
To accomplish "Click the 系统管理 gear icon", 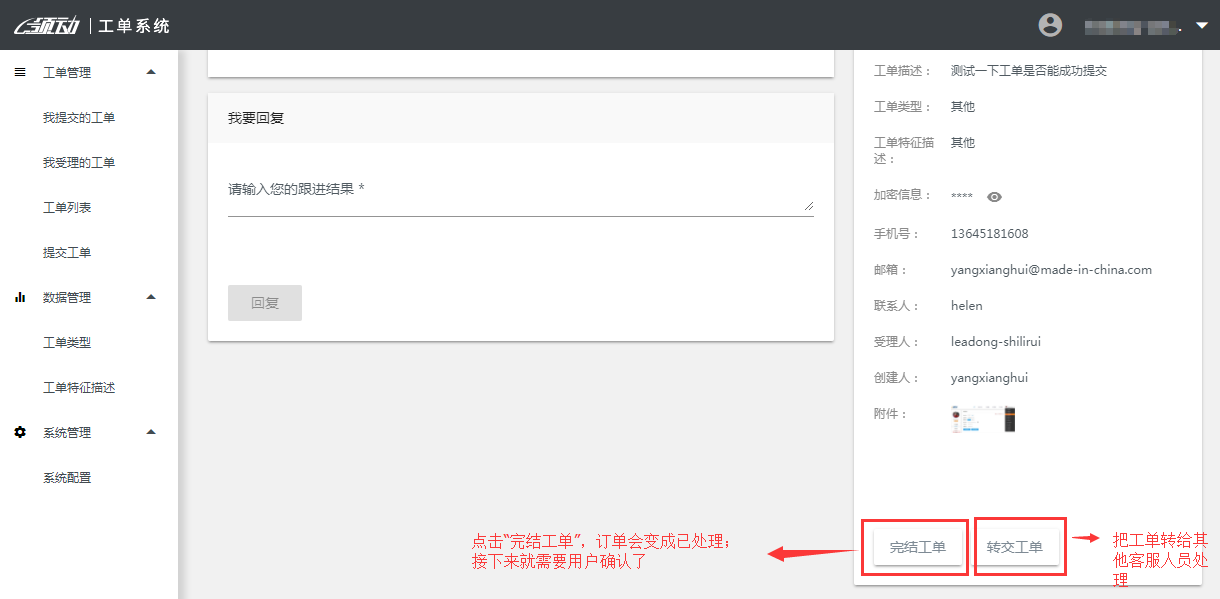I will point(20,432).
